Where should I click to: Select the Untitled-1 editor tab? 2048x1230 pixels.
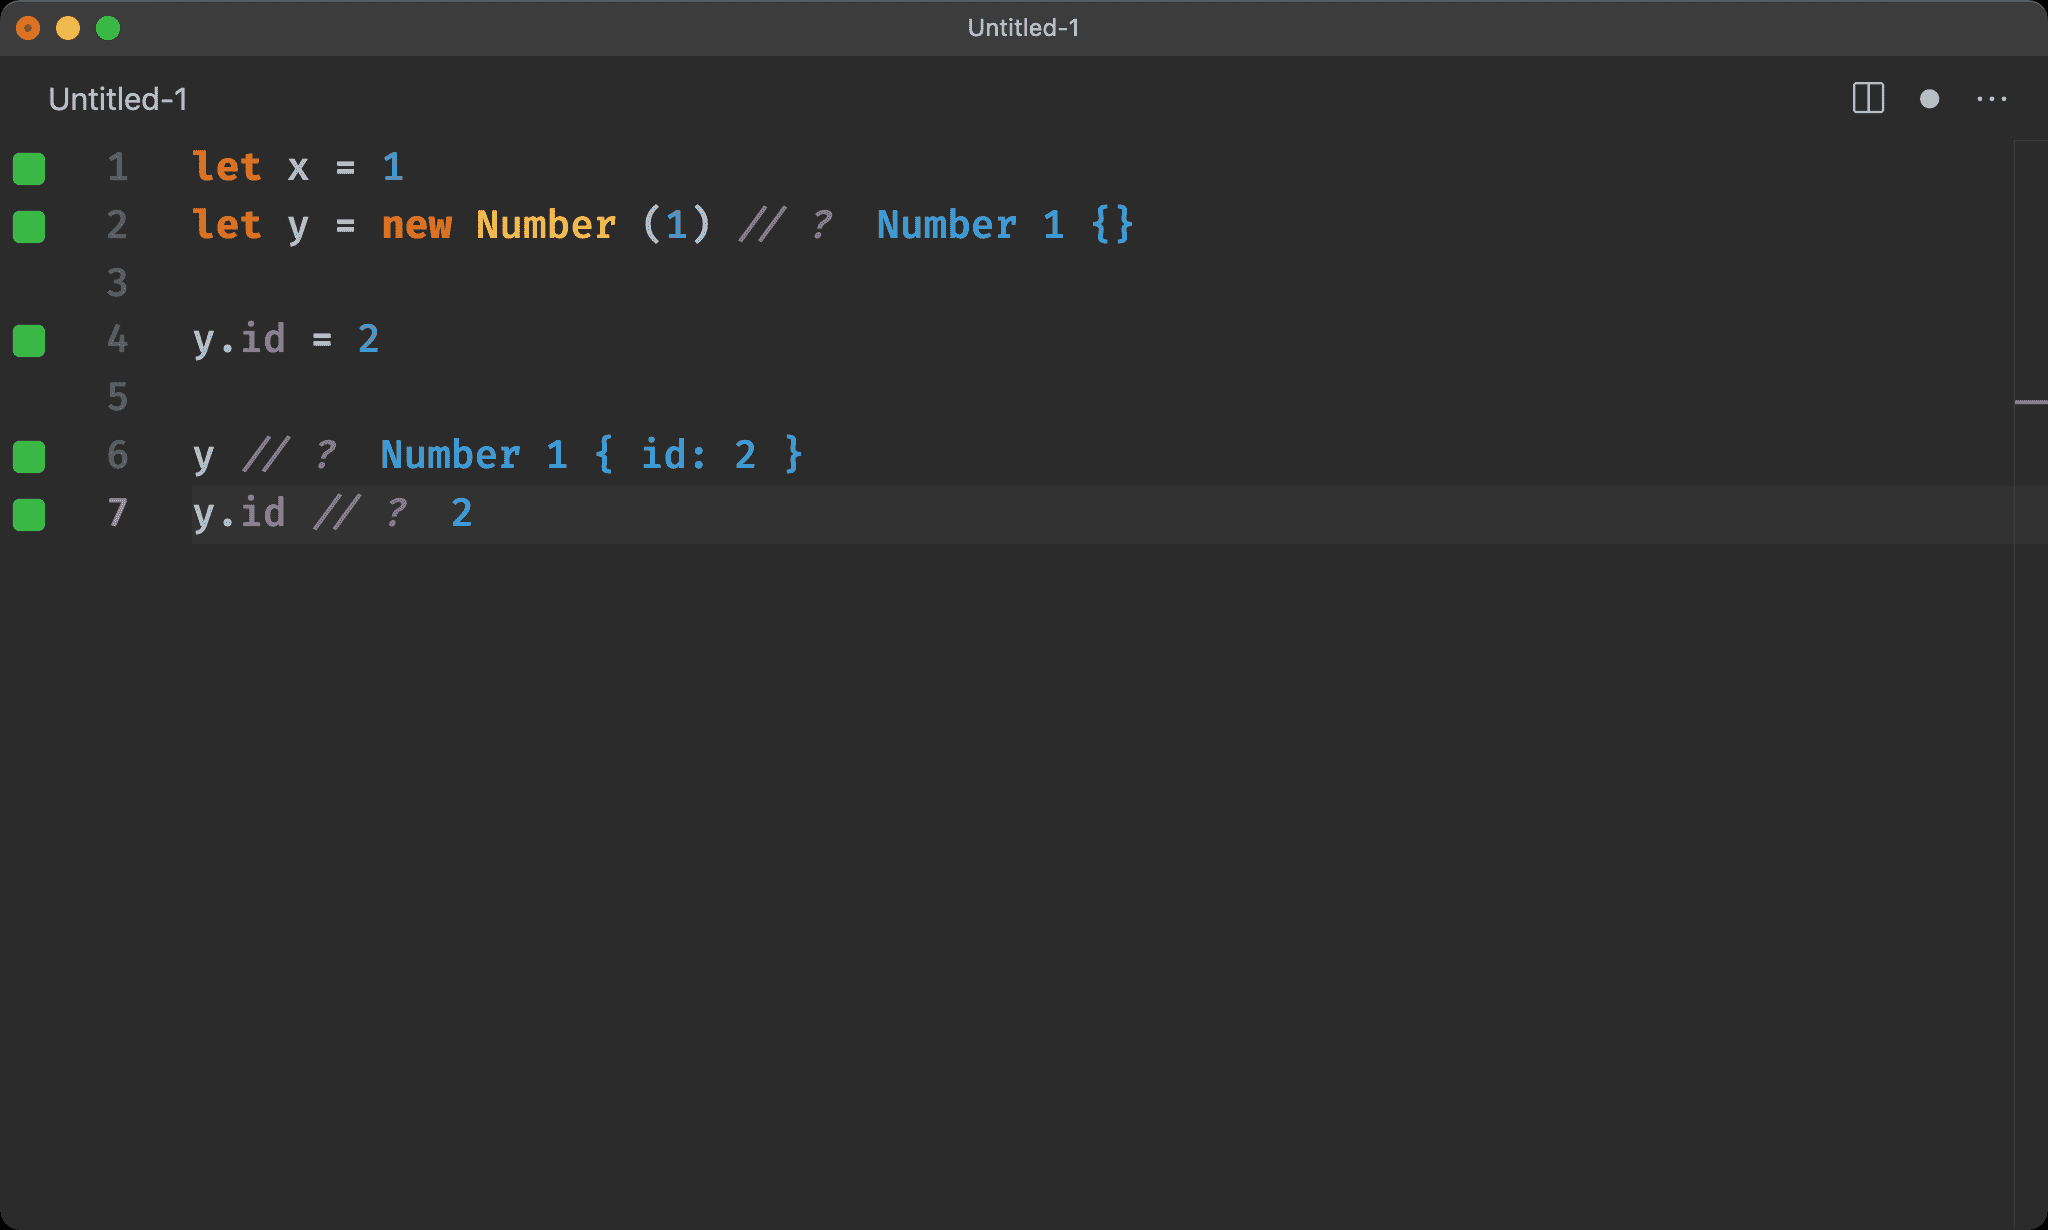click(x=118, y=99)
